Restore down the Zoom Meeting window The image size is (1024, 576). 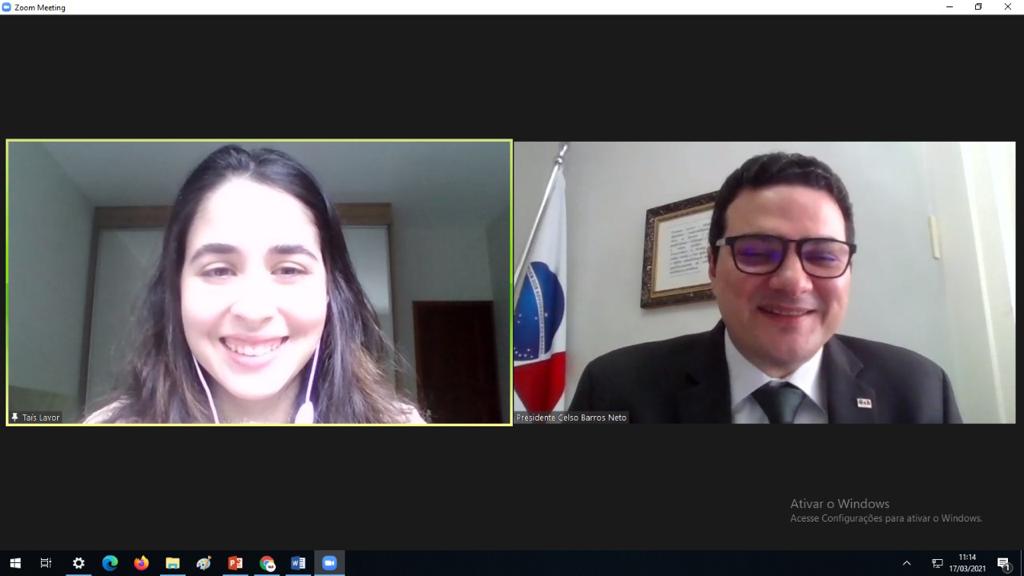pyautogui.click(x=978, y=7)
